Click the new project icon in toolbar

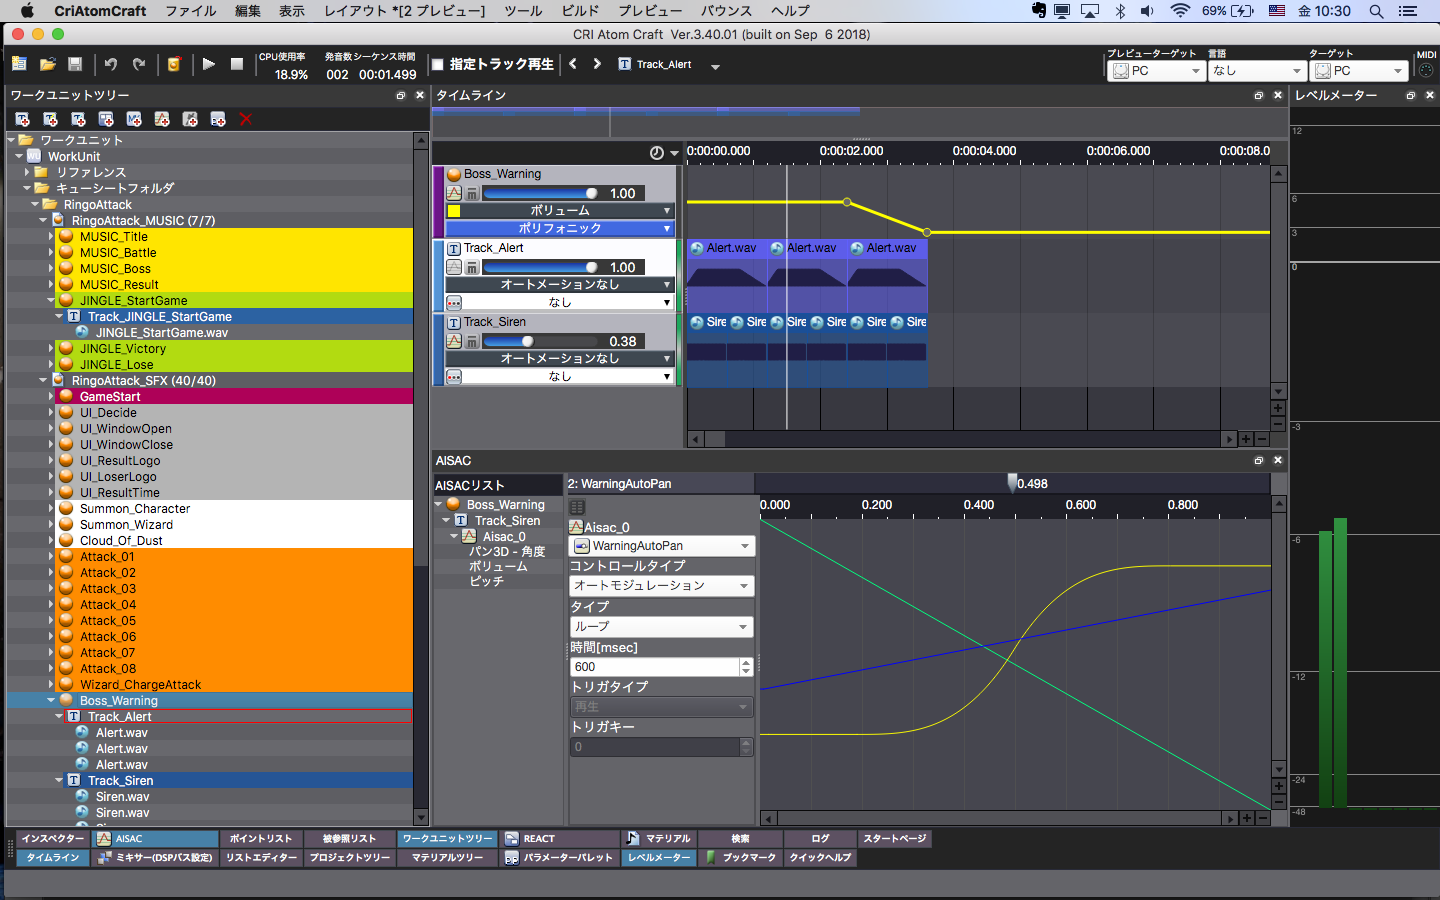coord(19,64)
